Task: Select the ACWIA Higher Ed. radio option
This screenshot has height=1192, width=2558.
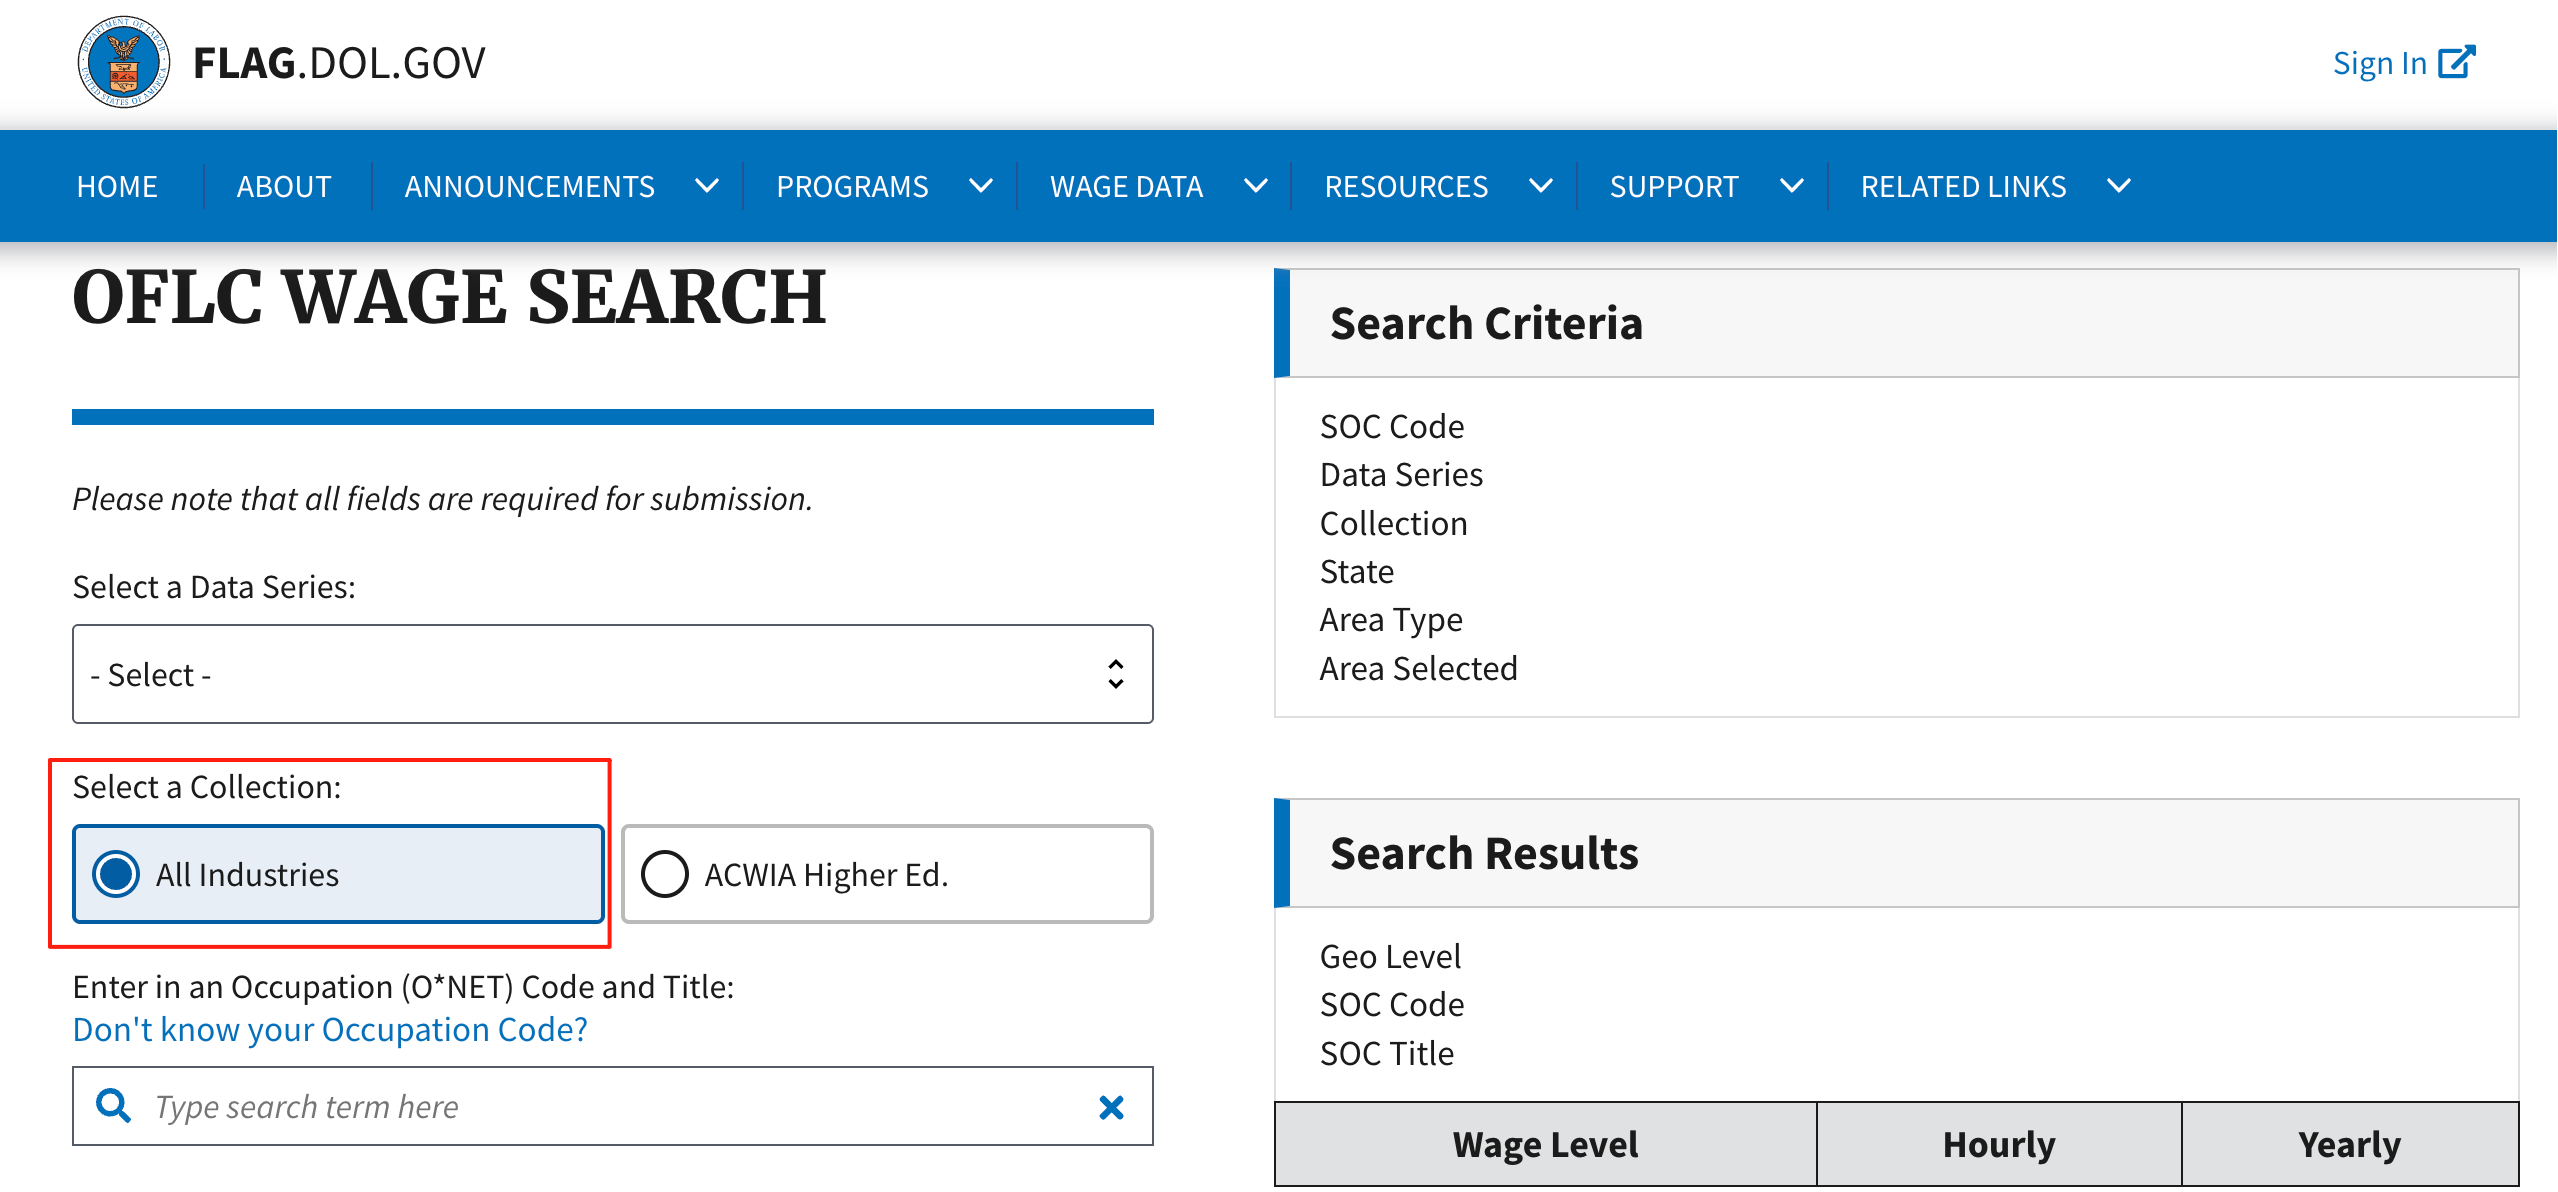Action: click(x=665, y=874)
